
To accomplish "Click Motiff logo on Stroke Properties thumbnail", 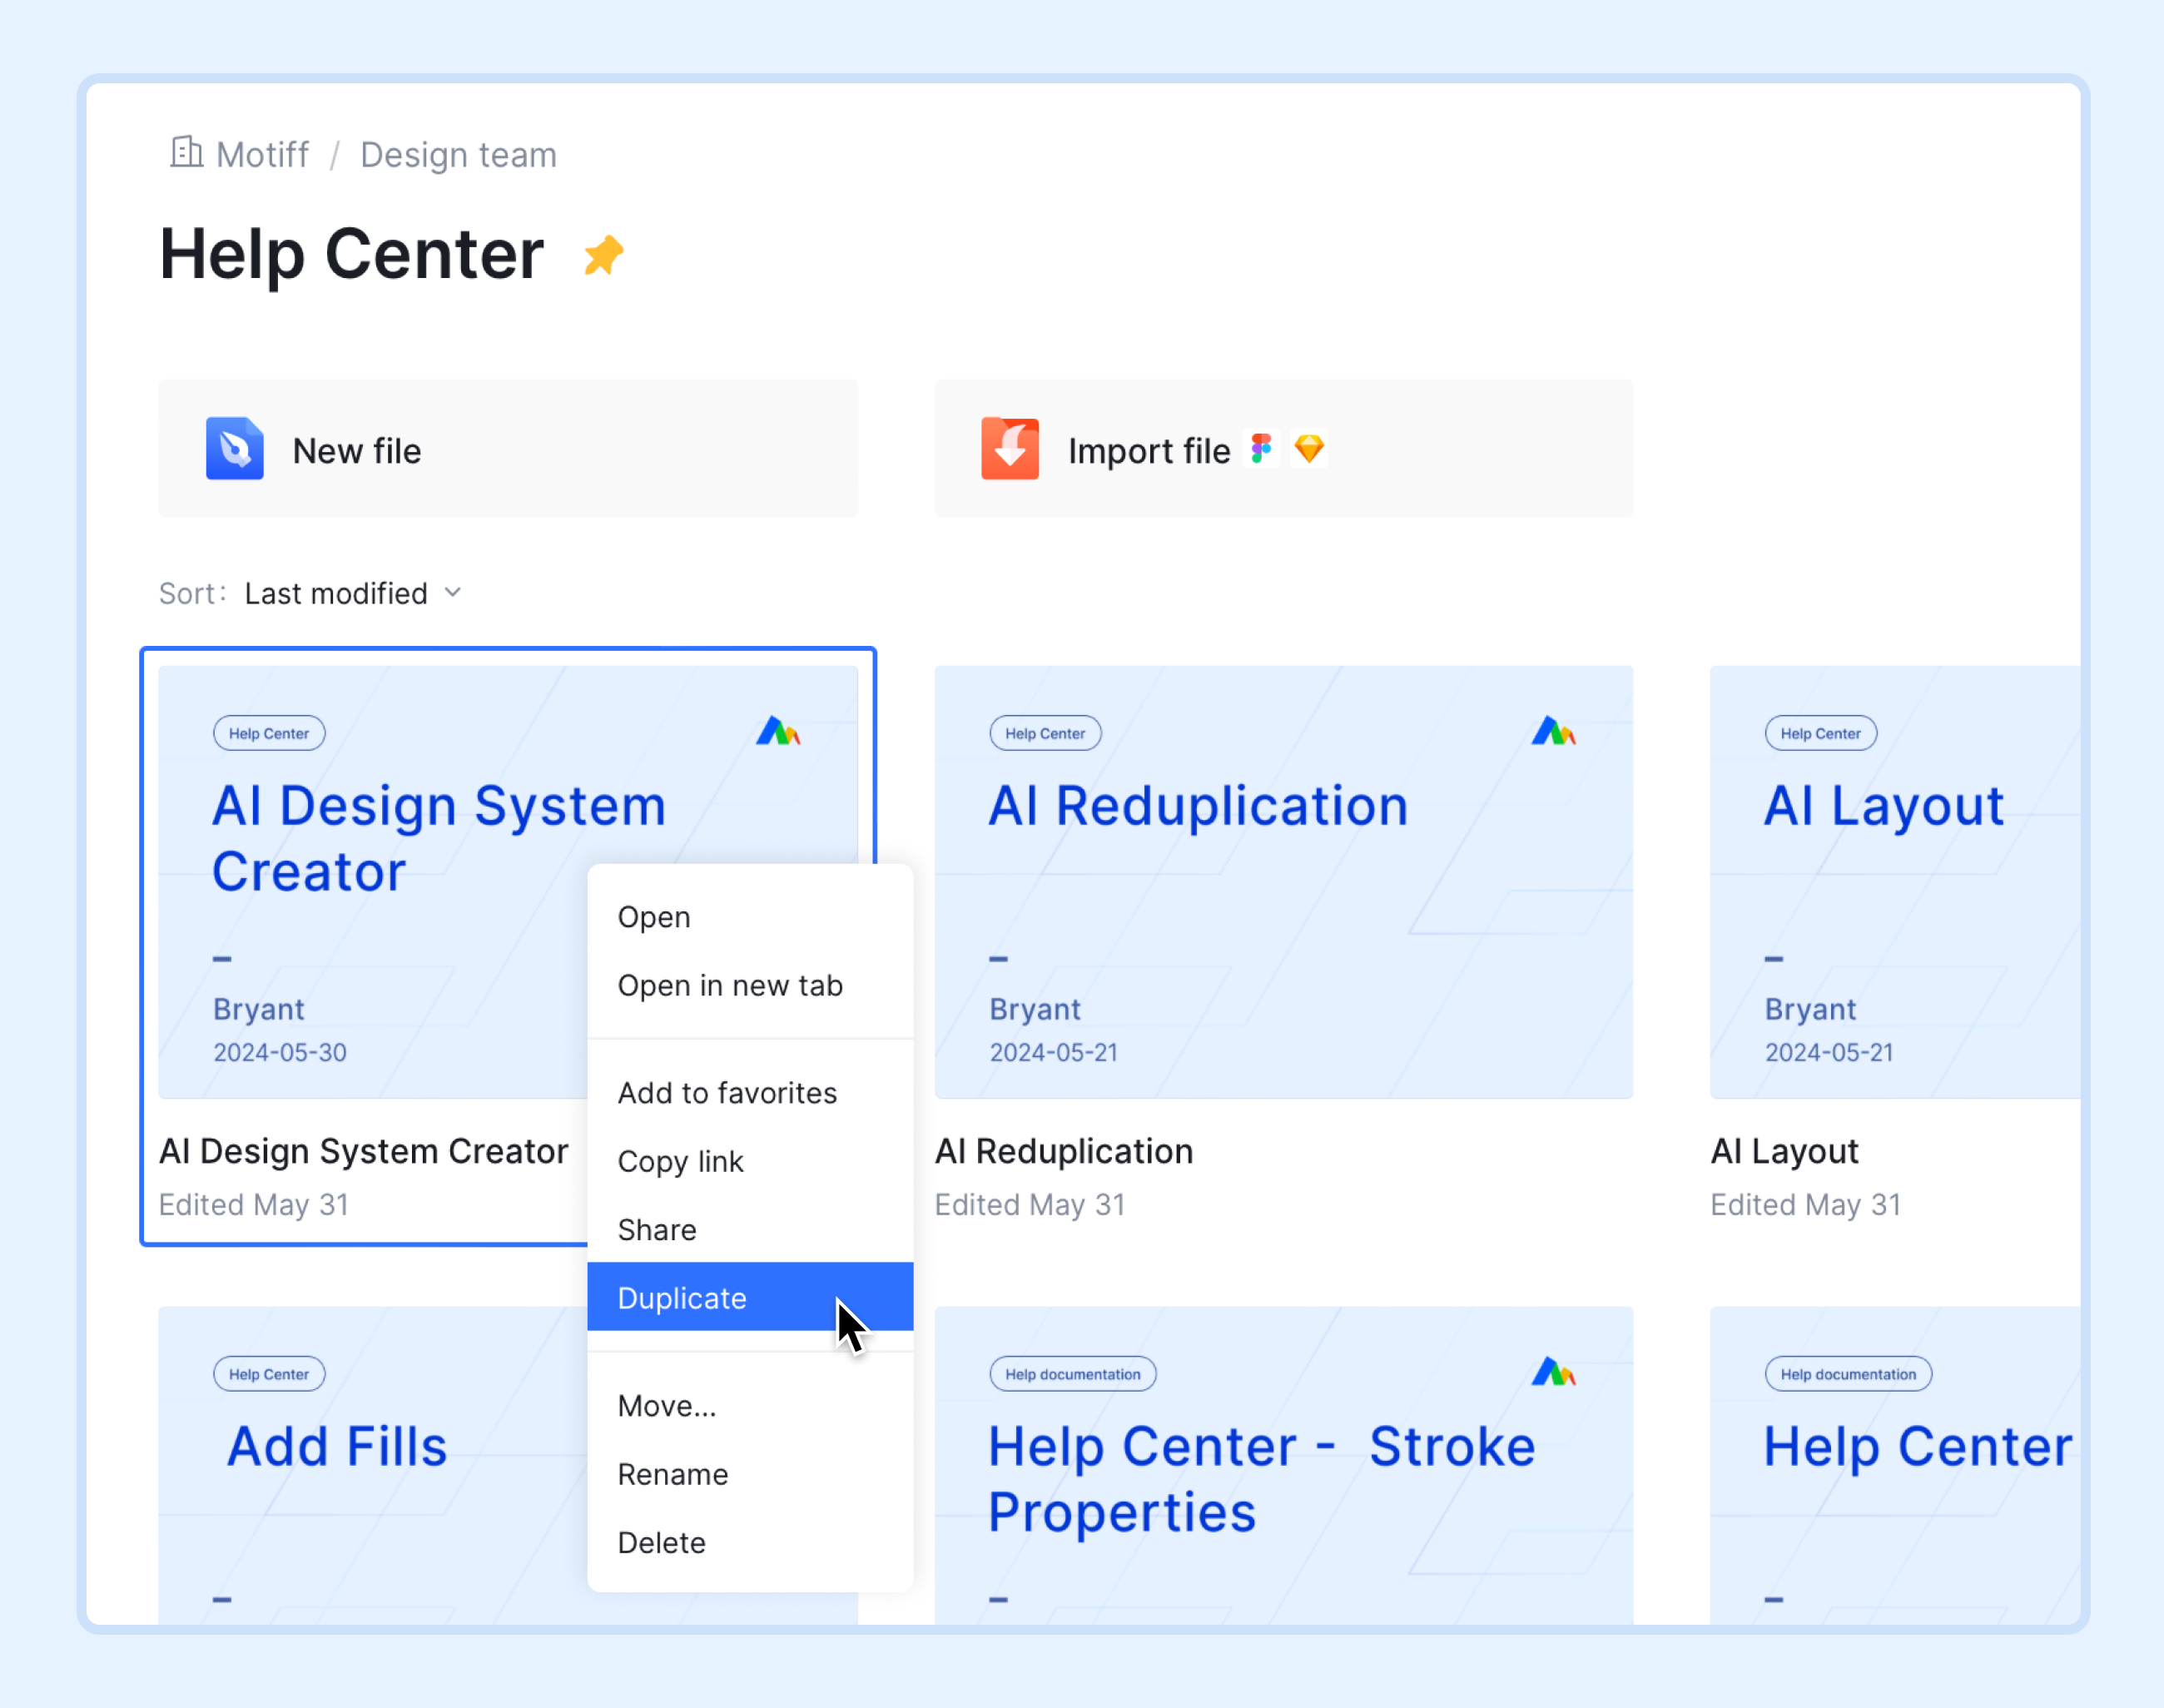I will coord(1554,1372).
